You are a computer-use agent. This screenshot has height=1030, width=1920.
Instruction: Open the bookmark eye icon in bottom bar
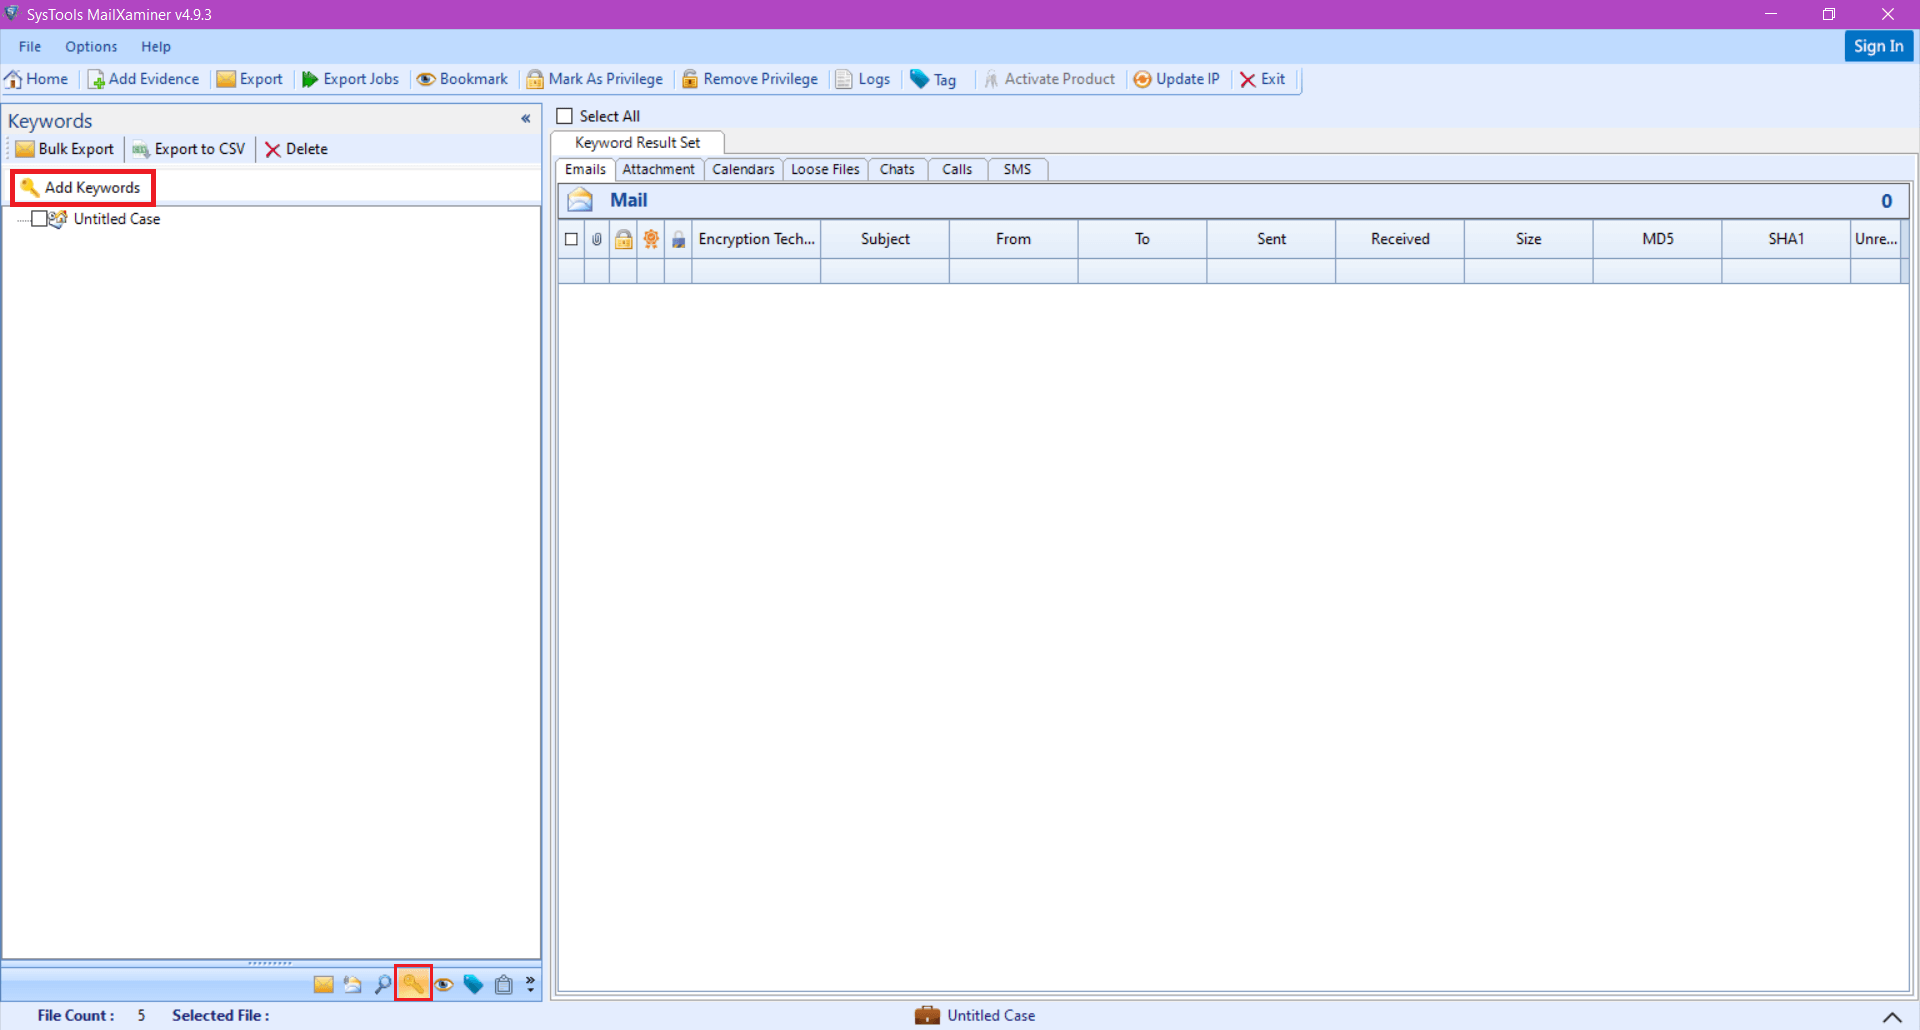pyautogui.click(x=444, y=984)
